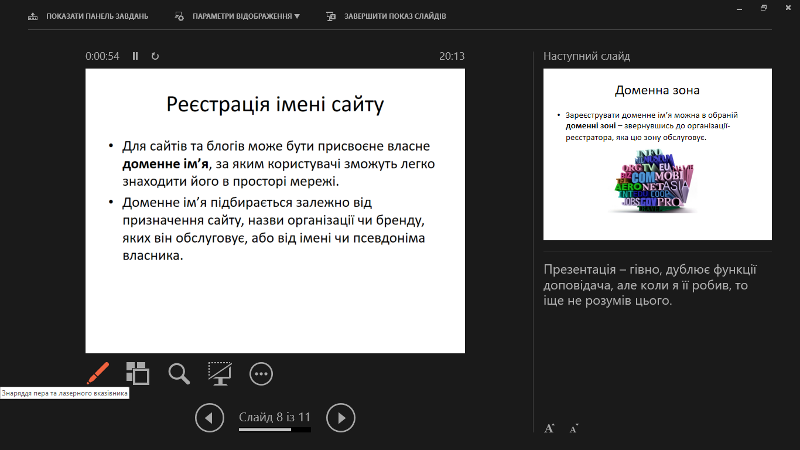
Task: Activate the zoom into slide magnifier
Action: (x=179, y=373)
